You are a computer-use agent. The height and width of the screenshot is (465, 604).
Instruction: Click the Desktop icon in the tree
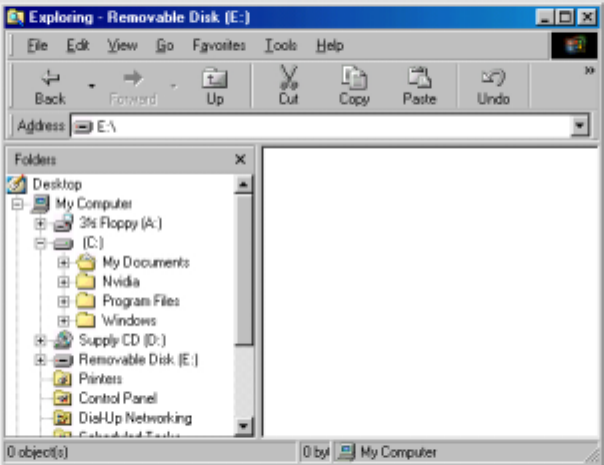click(17, 184)
